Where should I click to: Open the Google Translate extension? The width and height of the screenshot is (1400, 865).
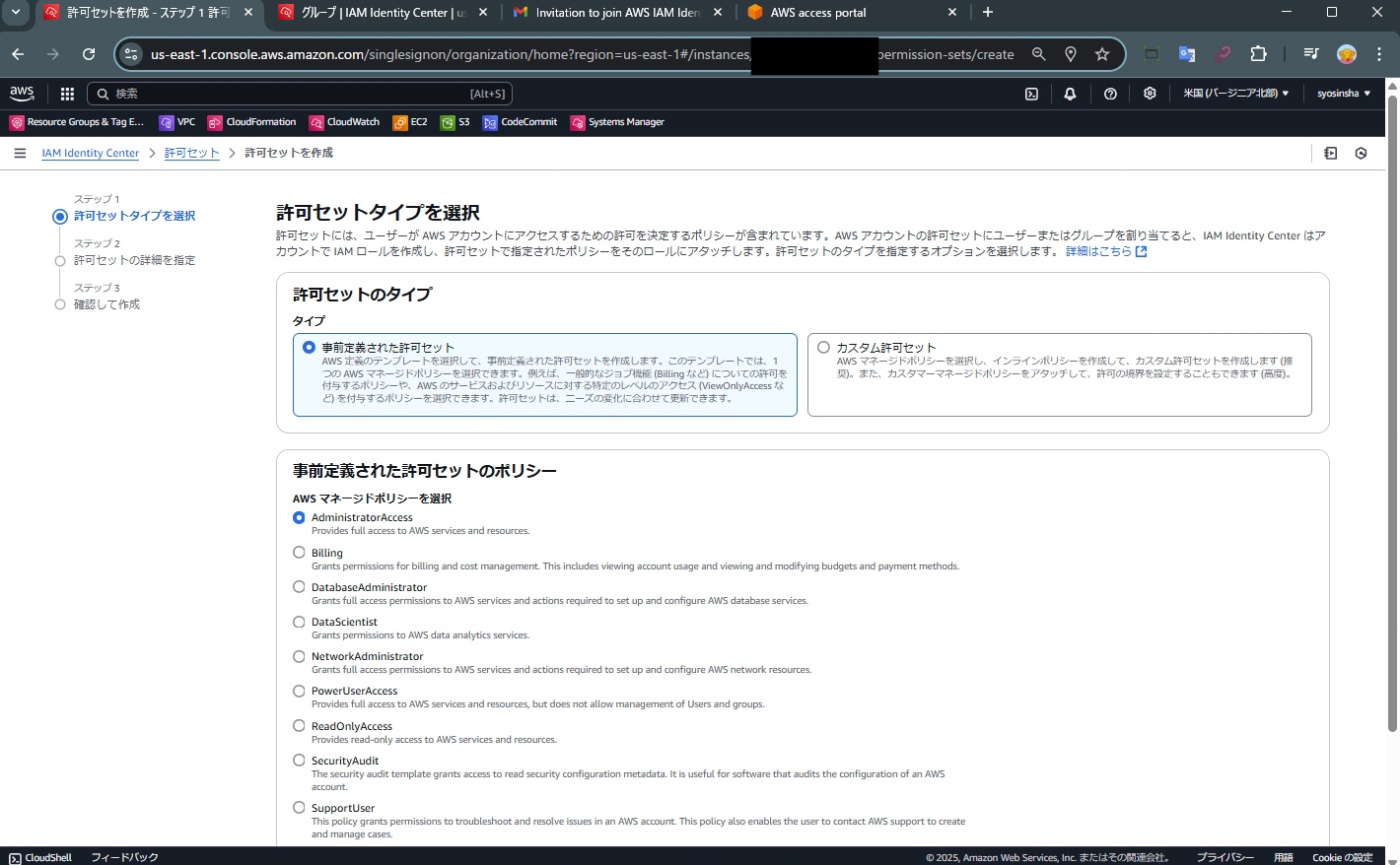click(1187, 54)
